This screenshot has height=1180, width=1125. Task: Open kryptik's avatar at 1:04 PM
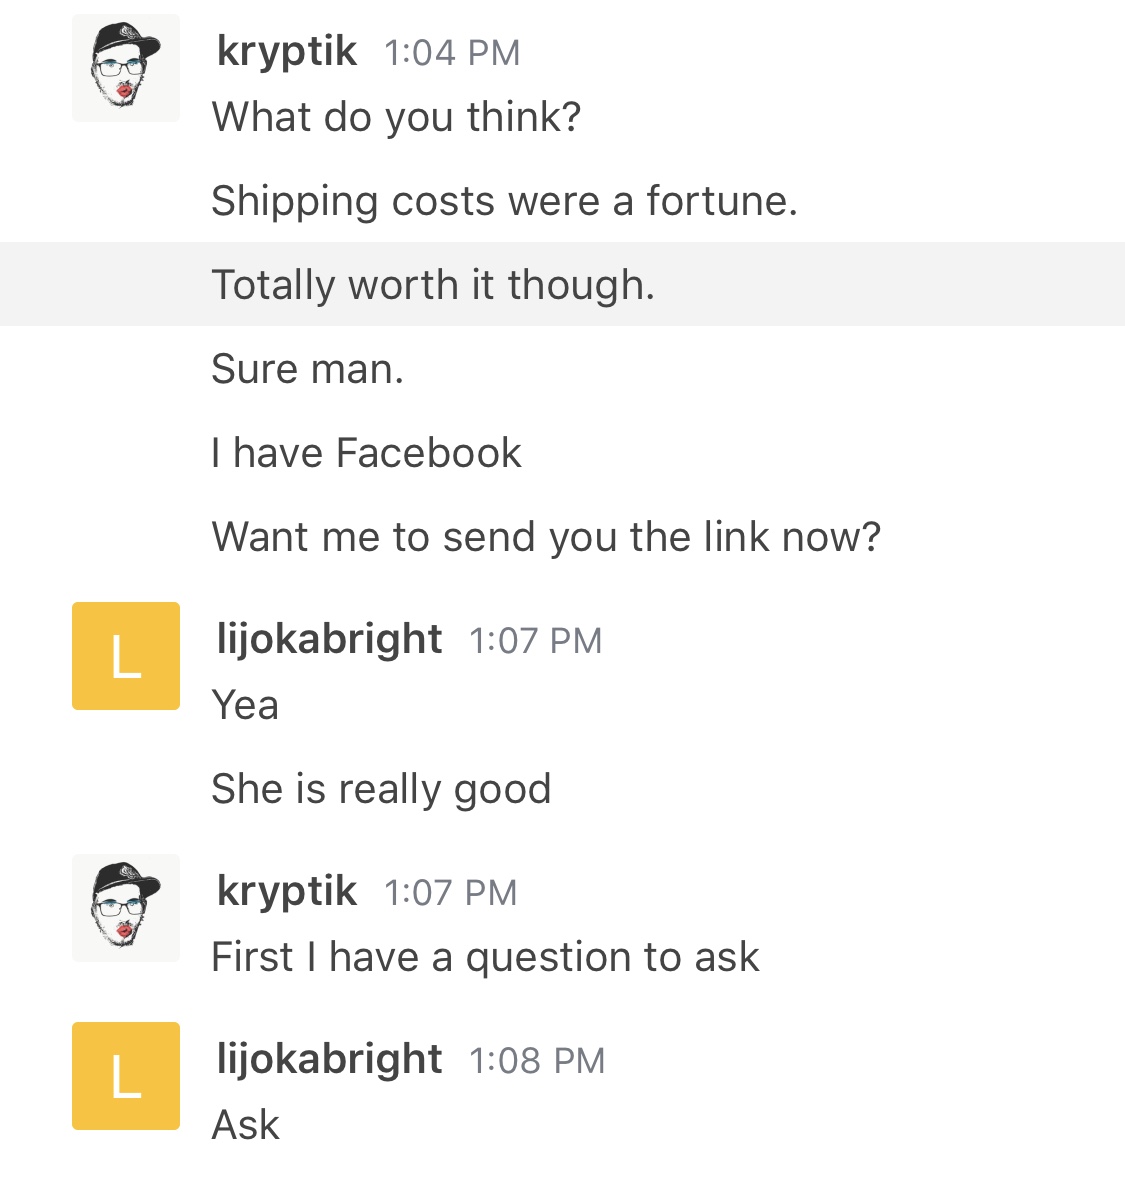(x=126, y=68)
